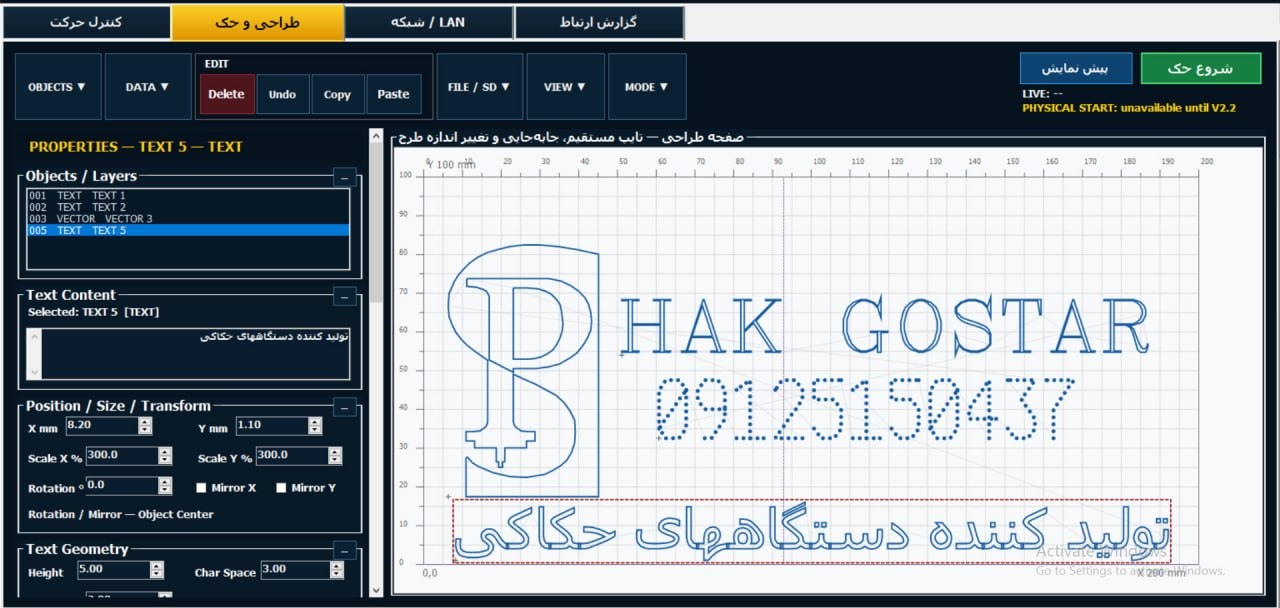Collapse the Text Geometry panel
Screen dimensions: 1280x608
[x=345, y=551]
